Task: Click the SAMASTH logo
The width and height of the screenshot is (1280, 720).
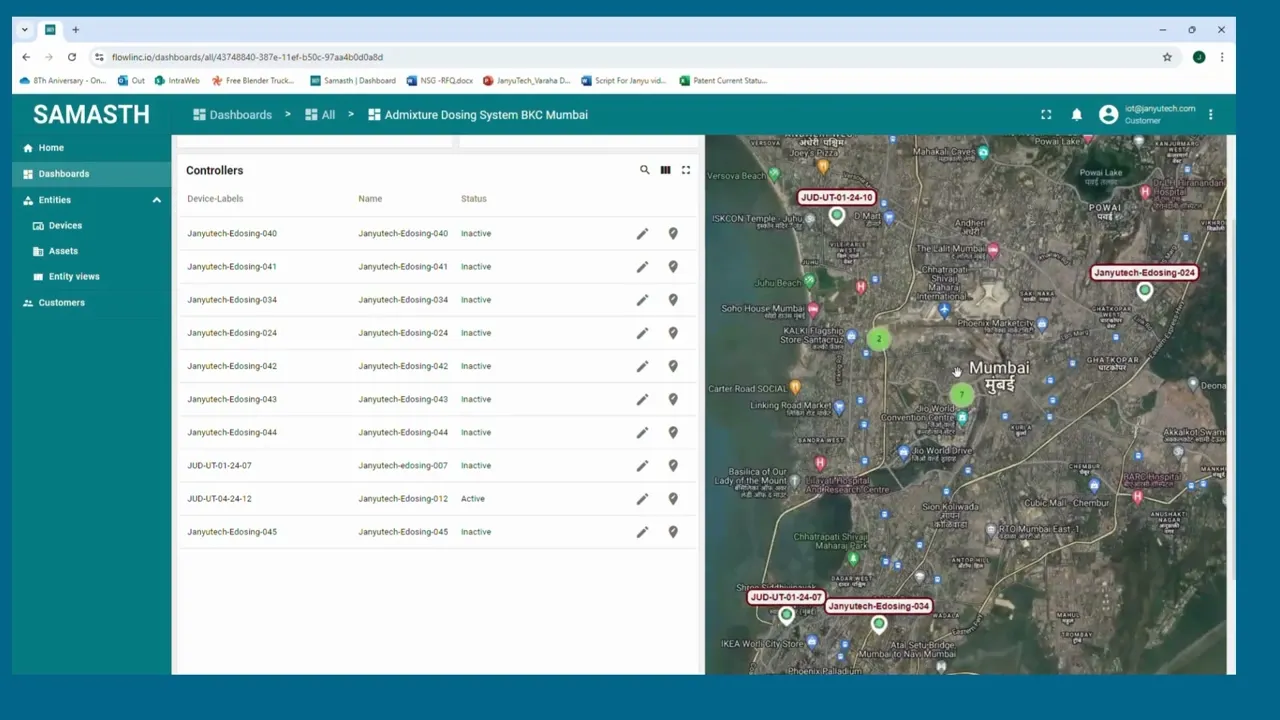Action: point(91,115)
